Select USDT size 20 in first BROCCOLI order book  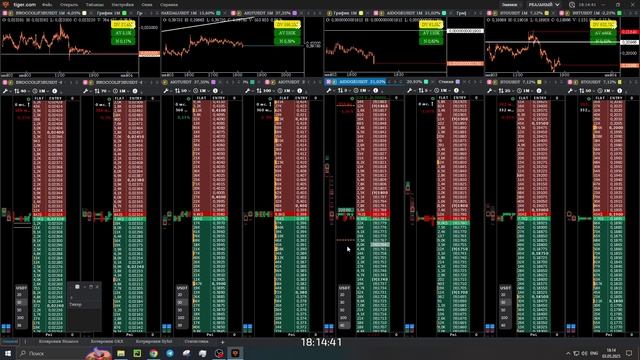[20, 295]
